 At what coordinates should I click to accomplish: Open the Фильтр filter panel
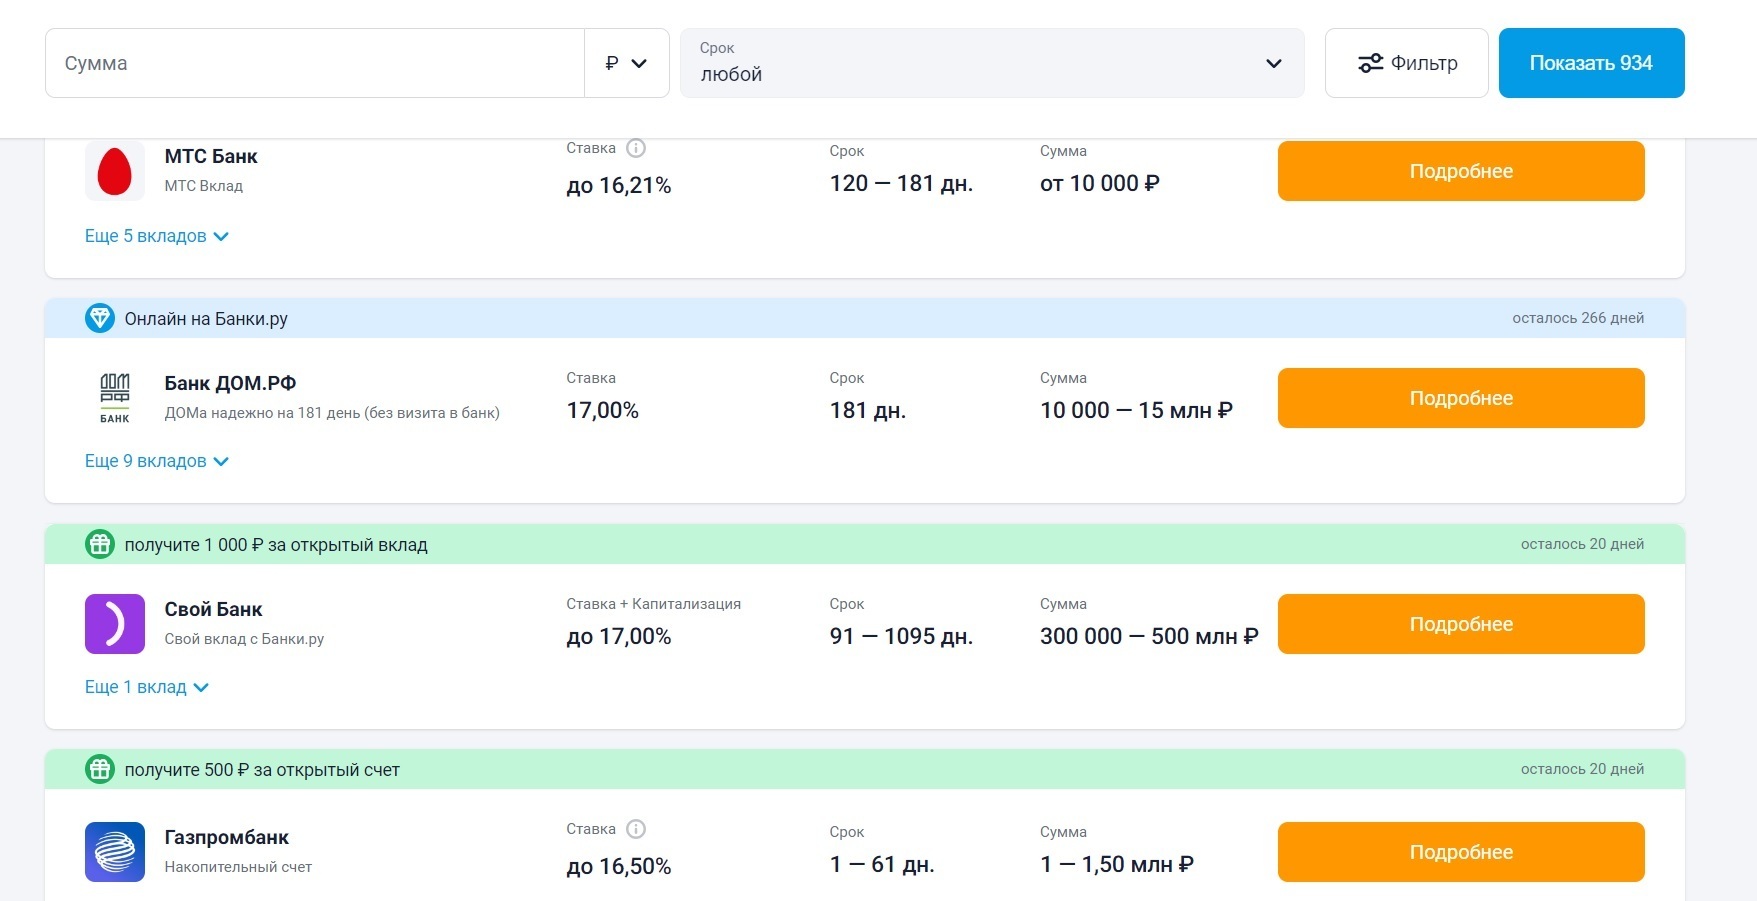1406,63
